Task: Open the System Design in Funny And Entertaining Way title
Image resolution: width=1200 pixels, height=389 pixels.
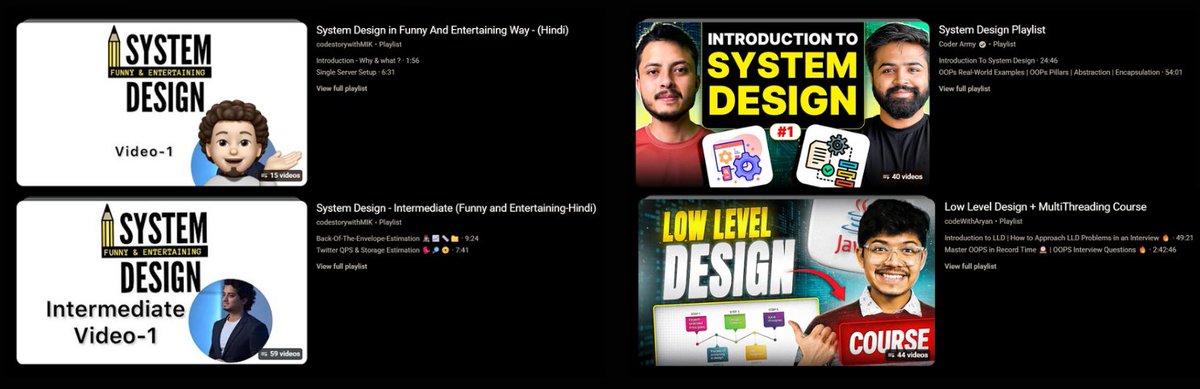Action: pyautogui.click(x=442, y=30)
